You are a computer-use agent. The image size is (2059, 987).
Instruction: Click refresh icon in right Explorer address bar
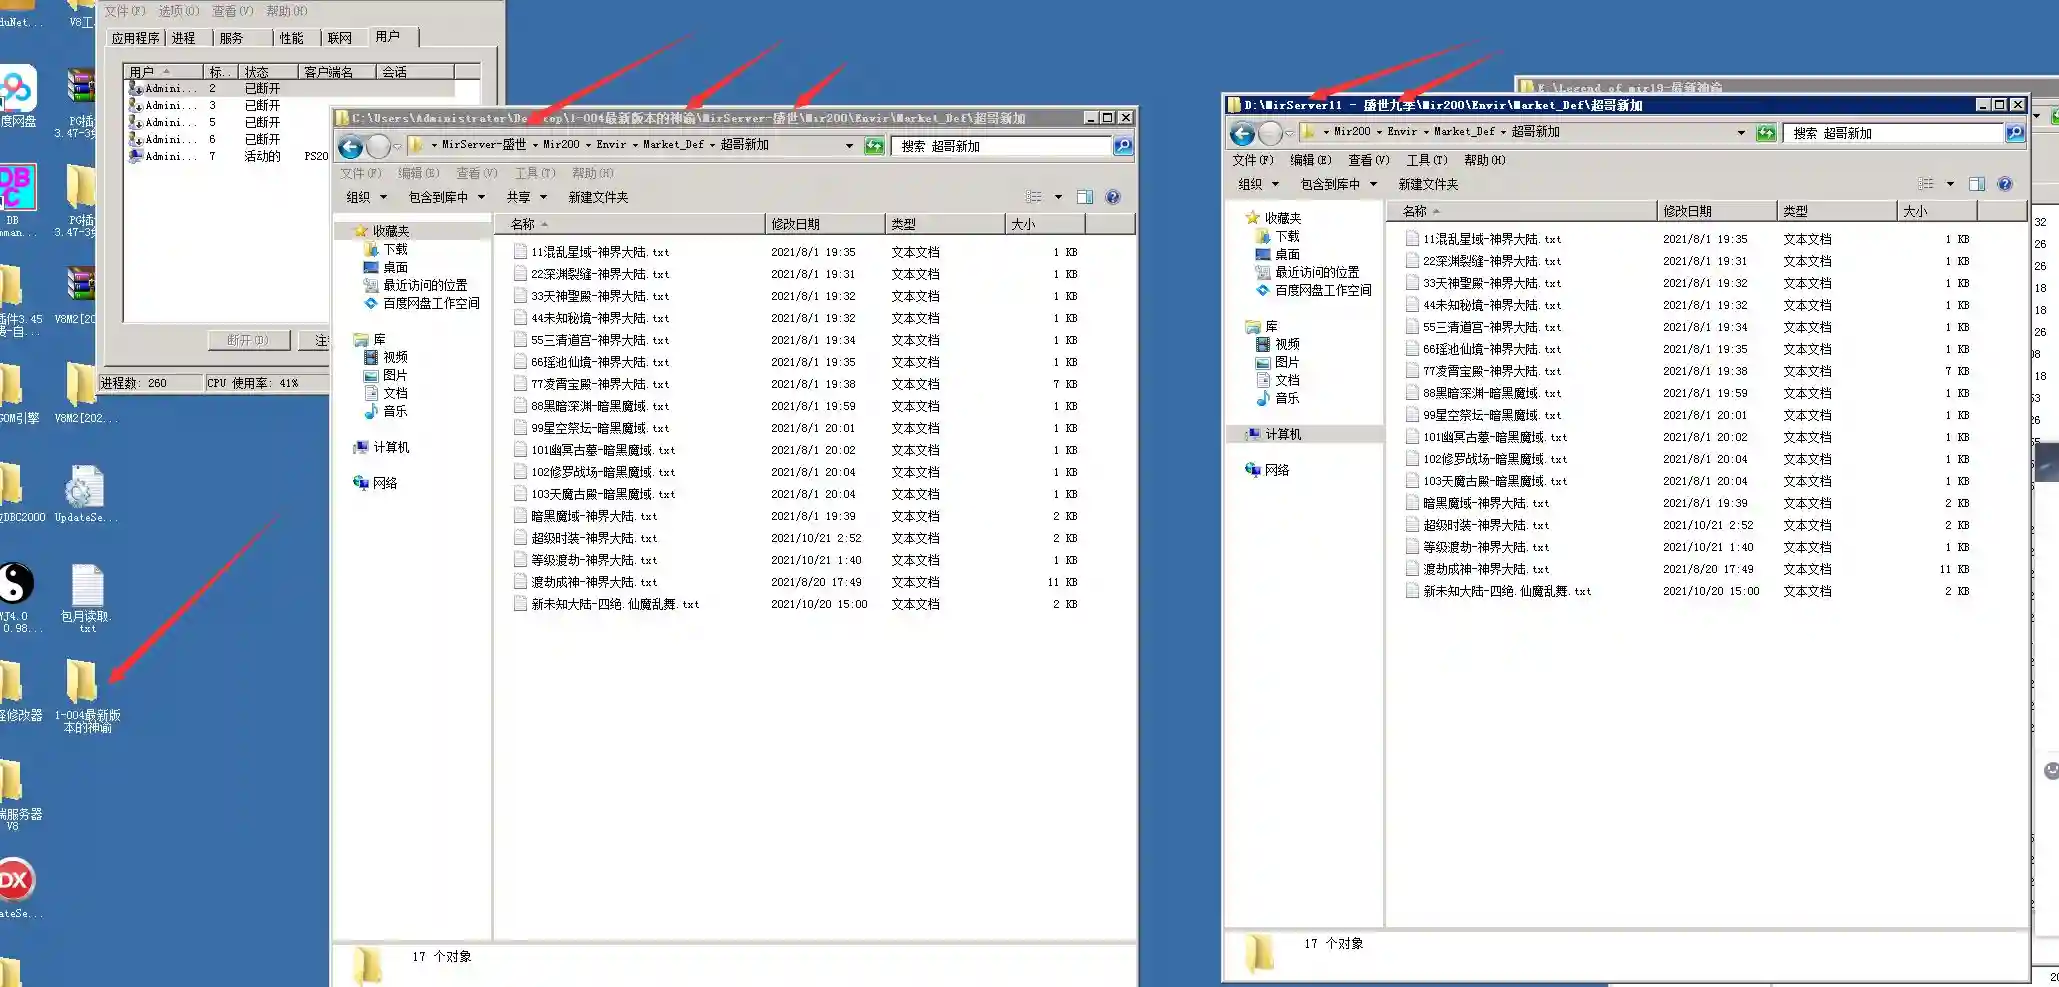coord(1766,133)
